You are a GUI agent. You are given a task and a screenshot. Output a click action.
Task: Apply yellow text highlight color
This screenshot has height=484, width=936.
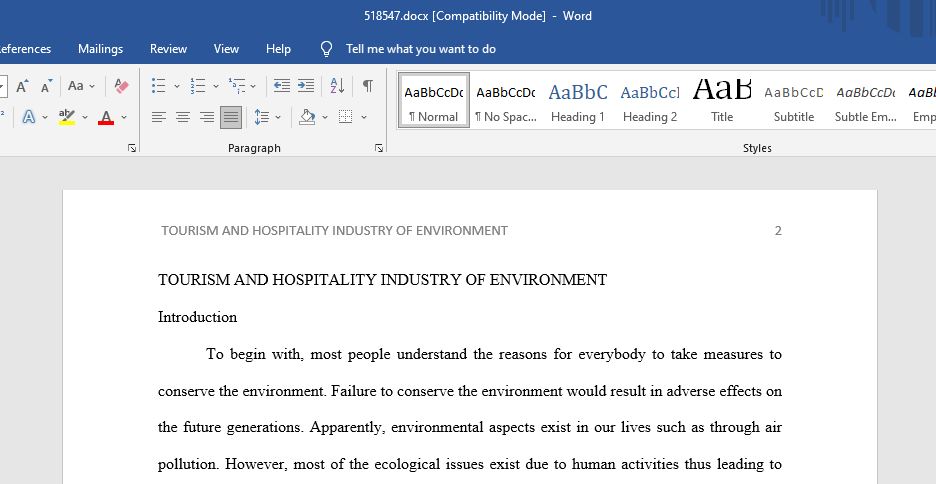(67, 117)
